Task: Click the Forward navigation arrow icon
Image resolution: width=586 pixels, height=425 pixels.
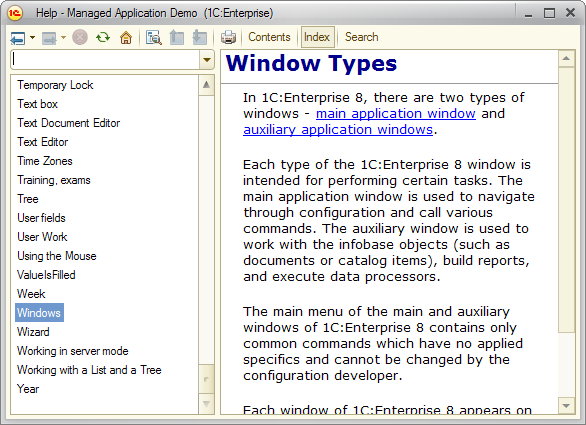Action: click(x=49, y=38)
